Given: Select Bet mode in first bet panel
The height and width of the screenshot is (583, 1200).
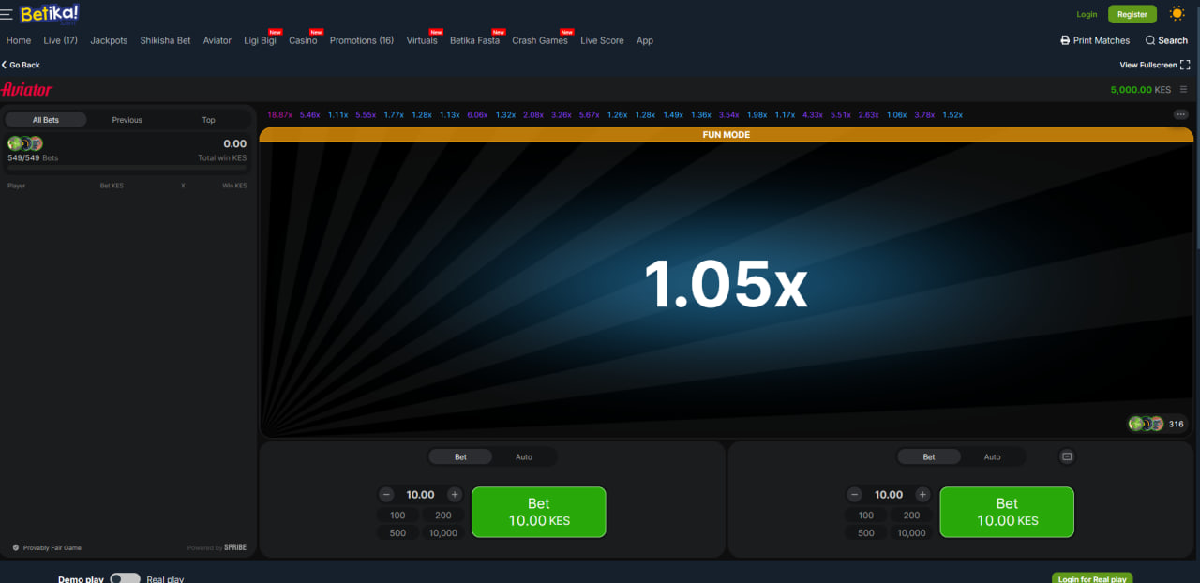Looking at the screenshot, I should point(461,457).
